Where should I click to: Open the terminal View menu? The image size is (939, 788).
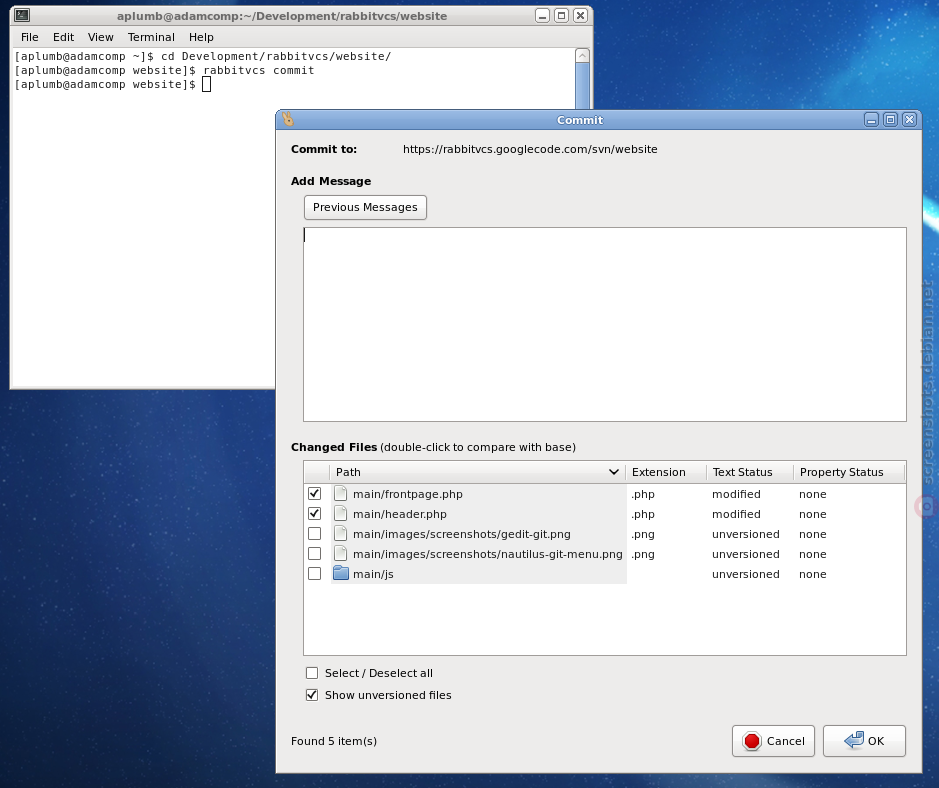click(101, 37)
